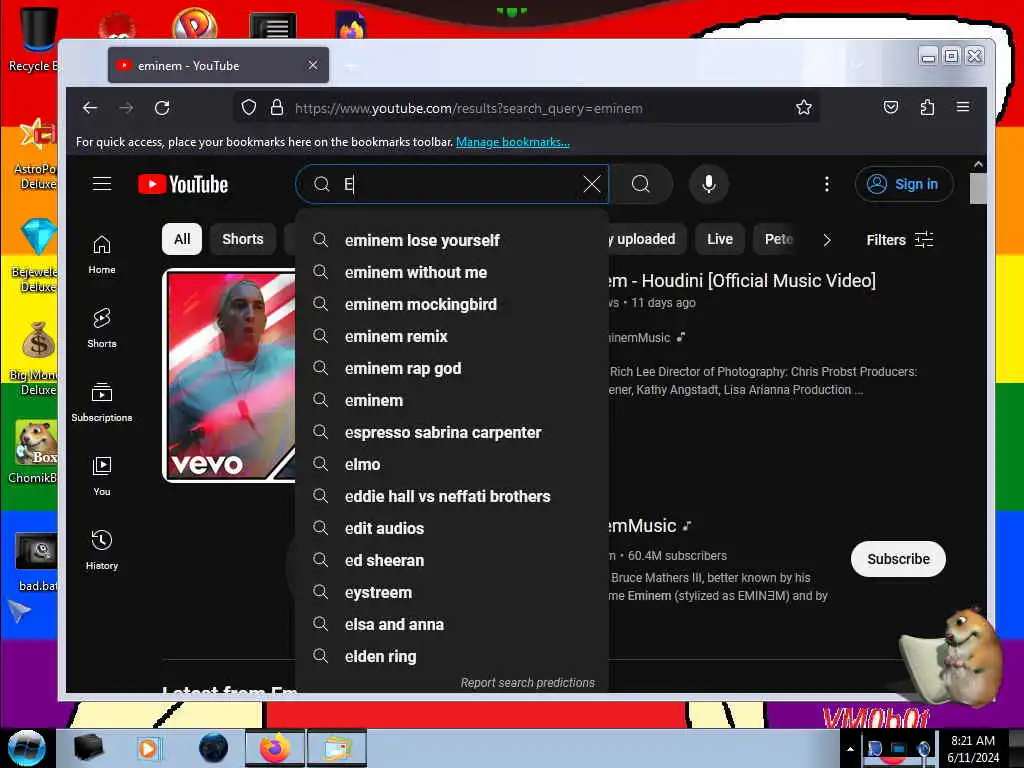The width and height of the screenshot is (1024, 768).
Task: Open the Extensions puzzle icon
Action: tap(927, 107)
